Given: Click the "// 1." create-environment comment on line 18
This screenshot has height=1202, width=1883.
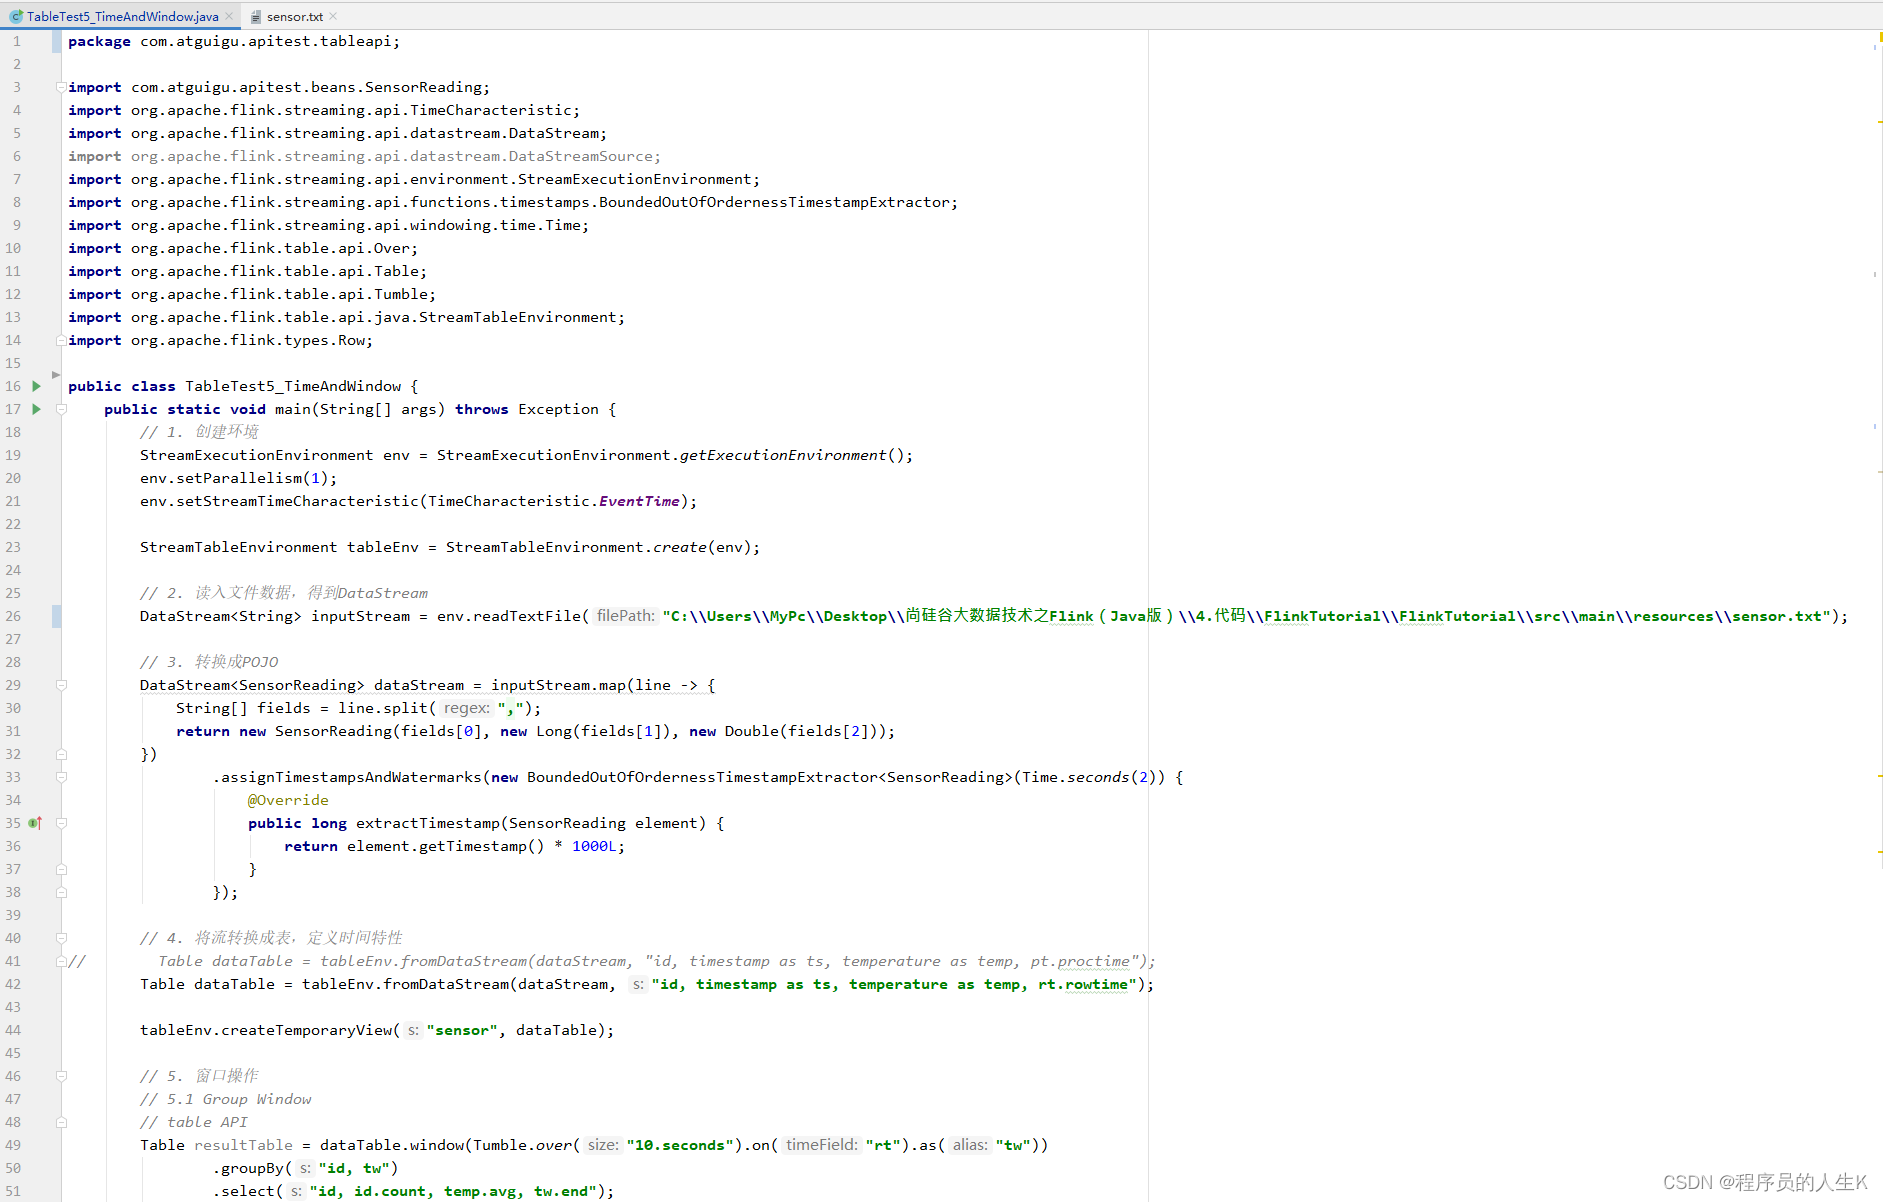Looking at the screenshot, I should point(199,432).
